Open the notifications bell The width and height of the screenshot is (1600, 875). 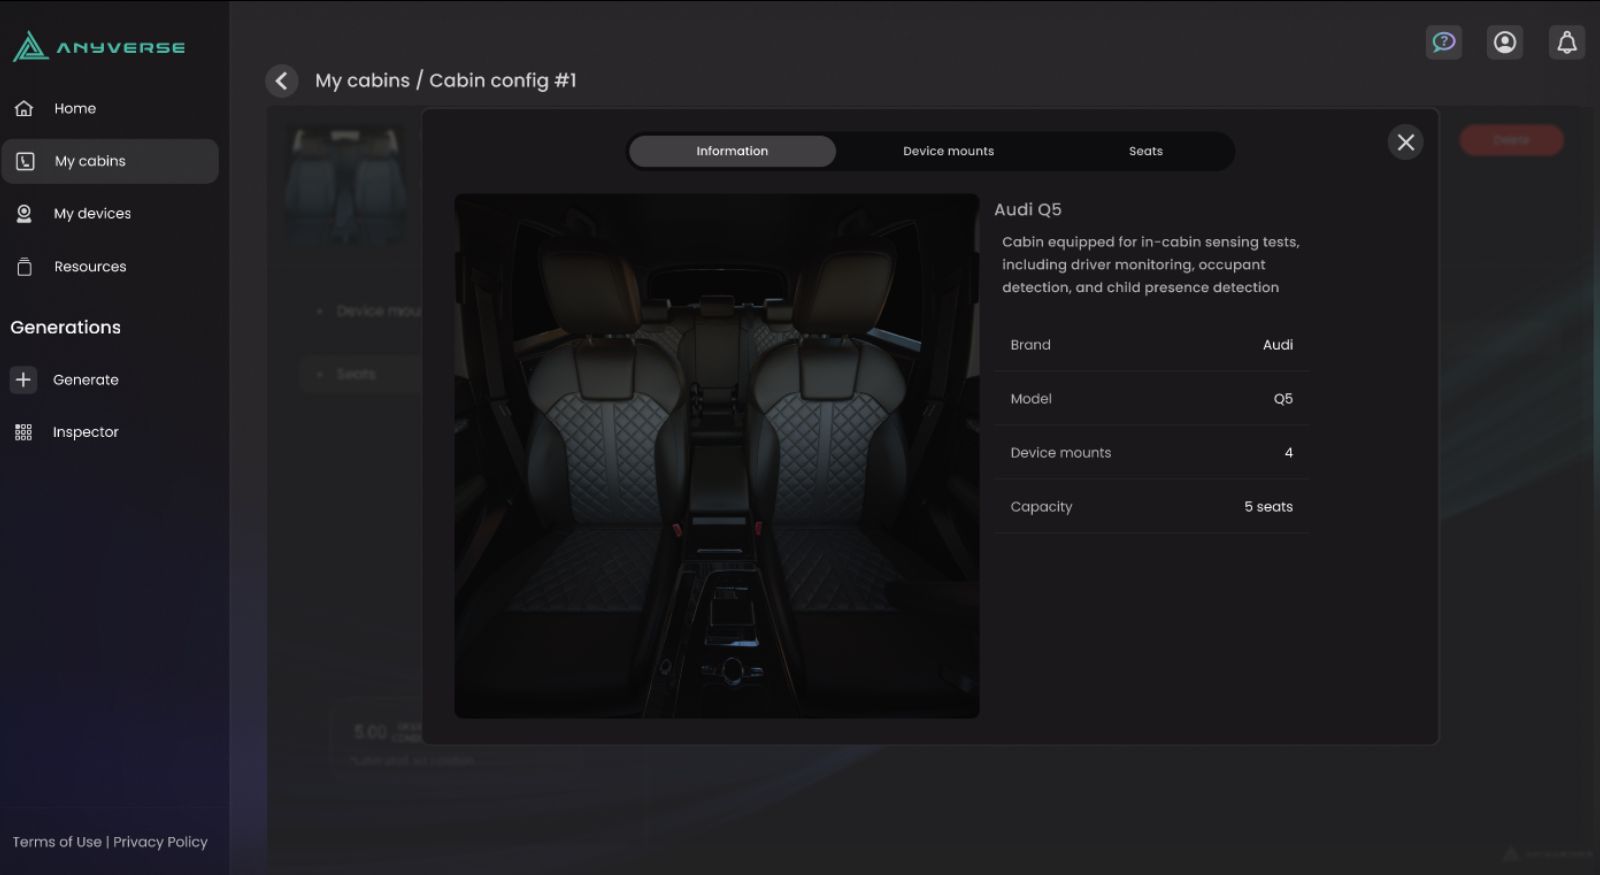(1566, 42)
